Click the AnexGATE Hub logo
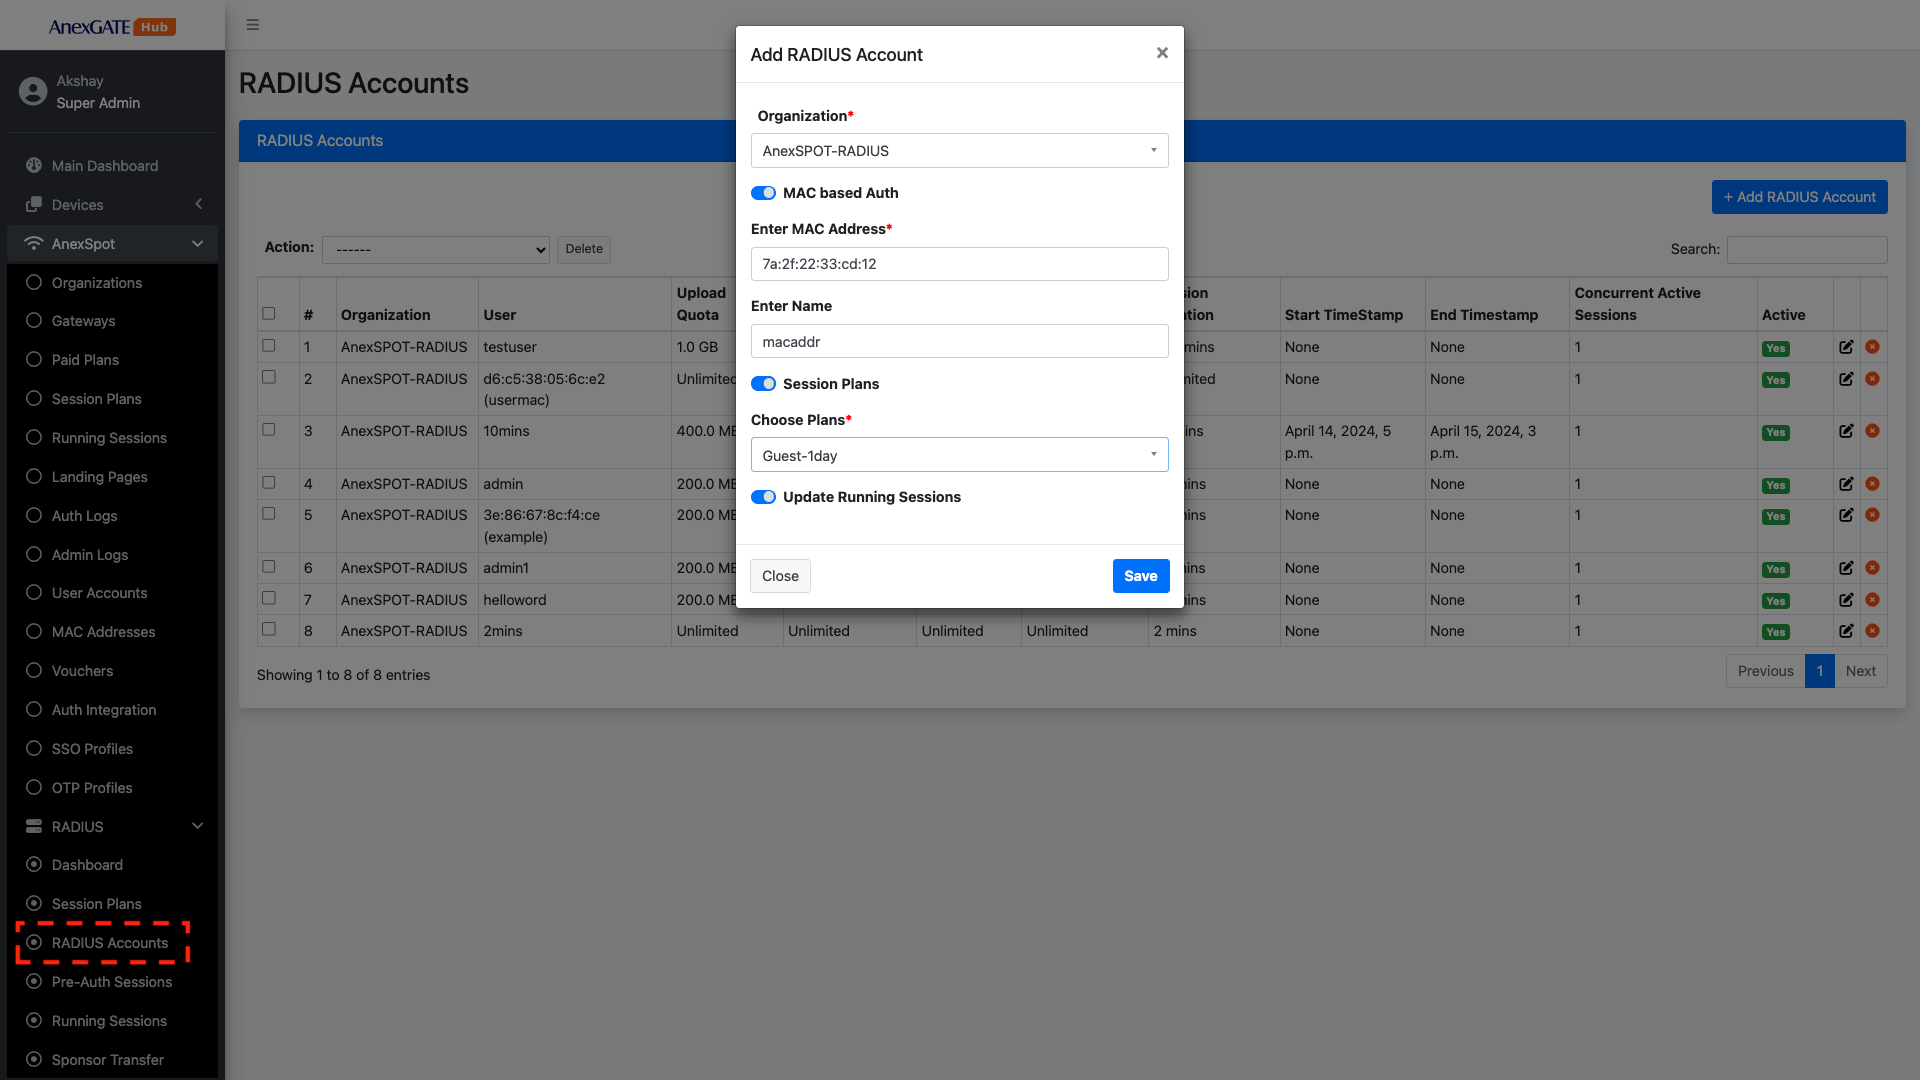Screen dimensions: 1920x1080 [x=112, y=27]
